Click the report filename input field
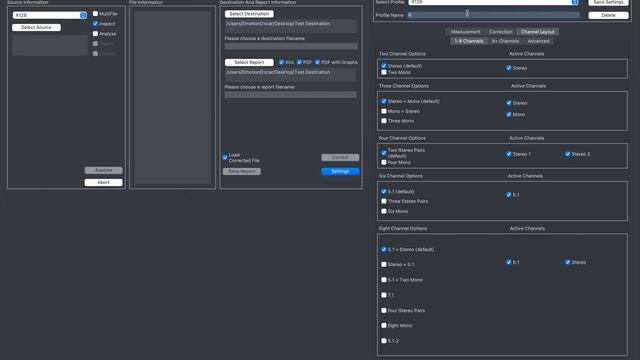The width and height of the screenshot is (640, 360). click(291, 95)
